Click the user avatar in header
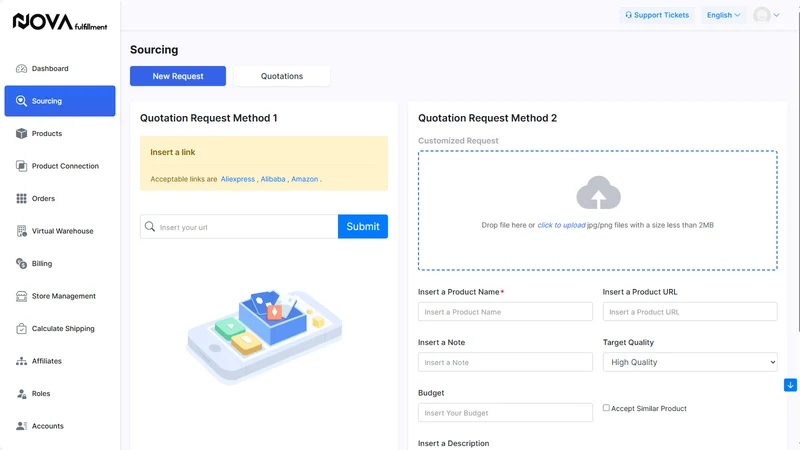Image resolution: width=800 pixels, height=450 pixels. tap(762, 15)
